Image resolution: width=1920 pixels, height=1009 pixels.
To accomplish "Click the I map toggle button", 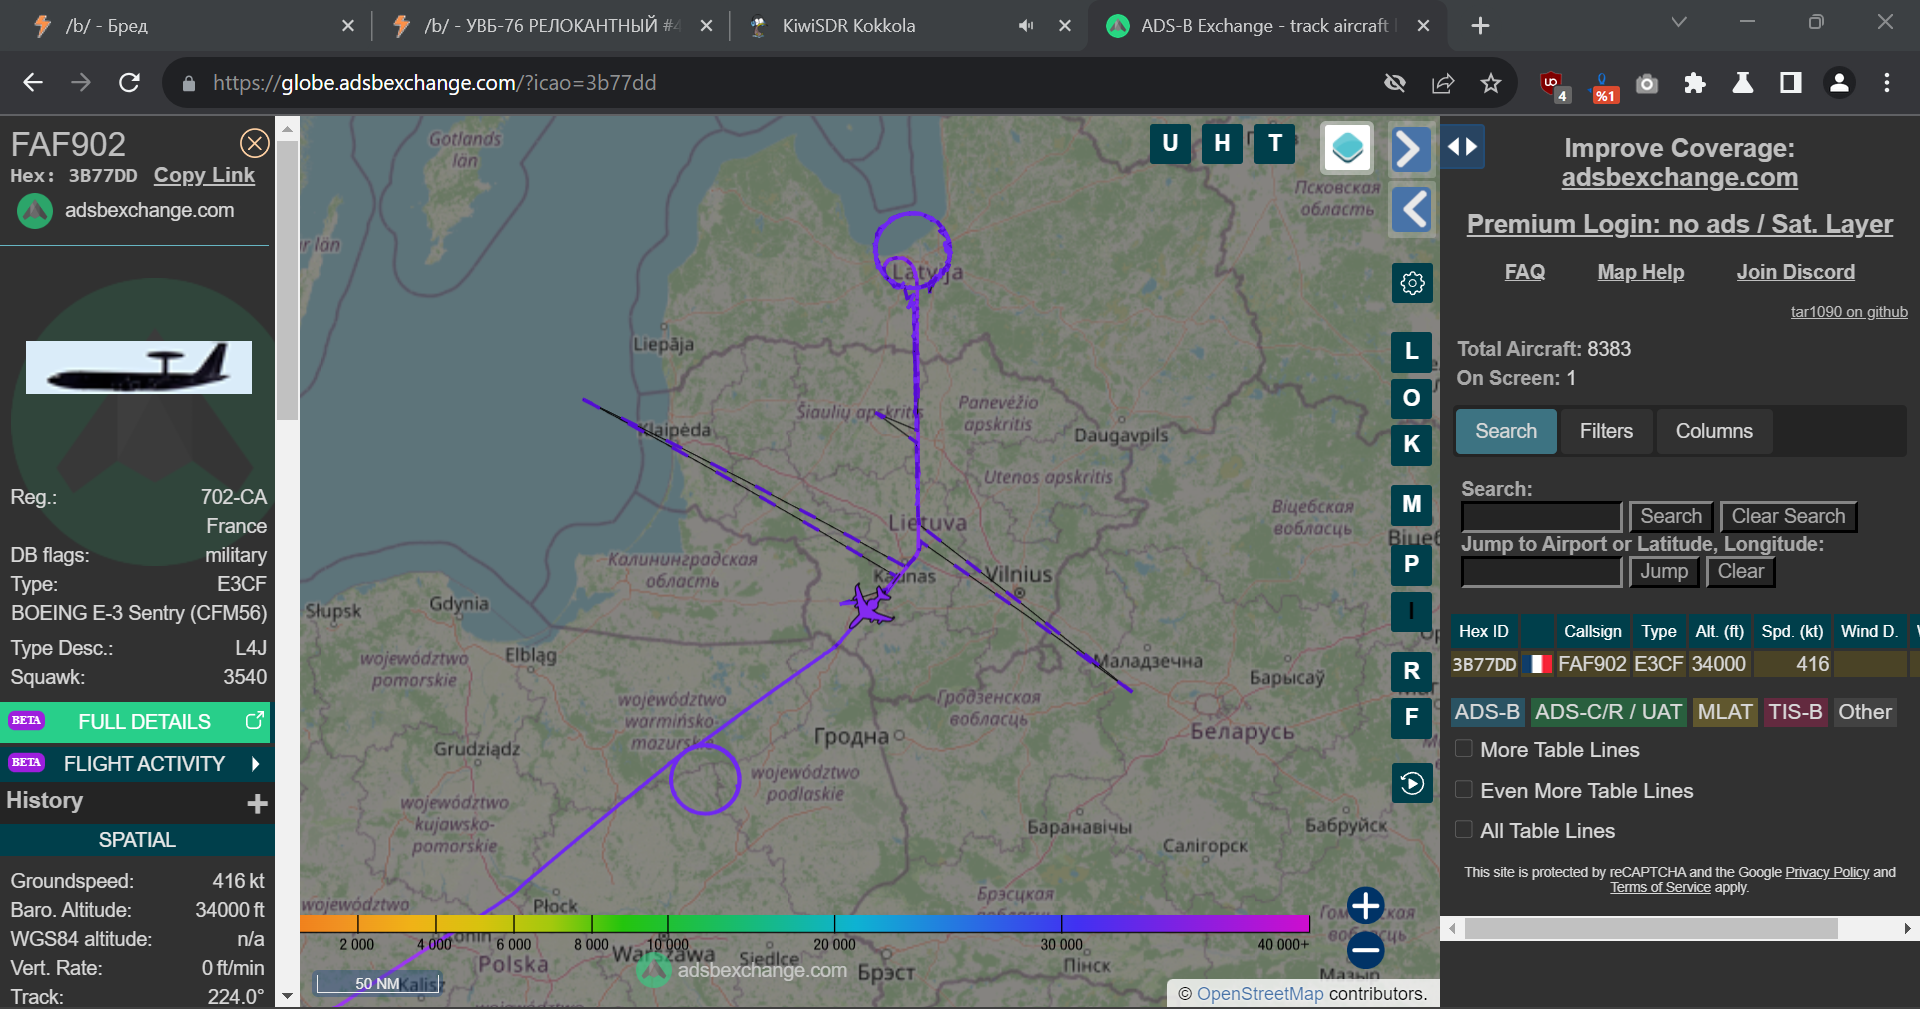I will [1412, 611].
